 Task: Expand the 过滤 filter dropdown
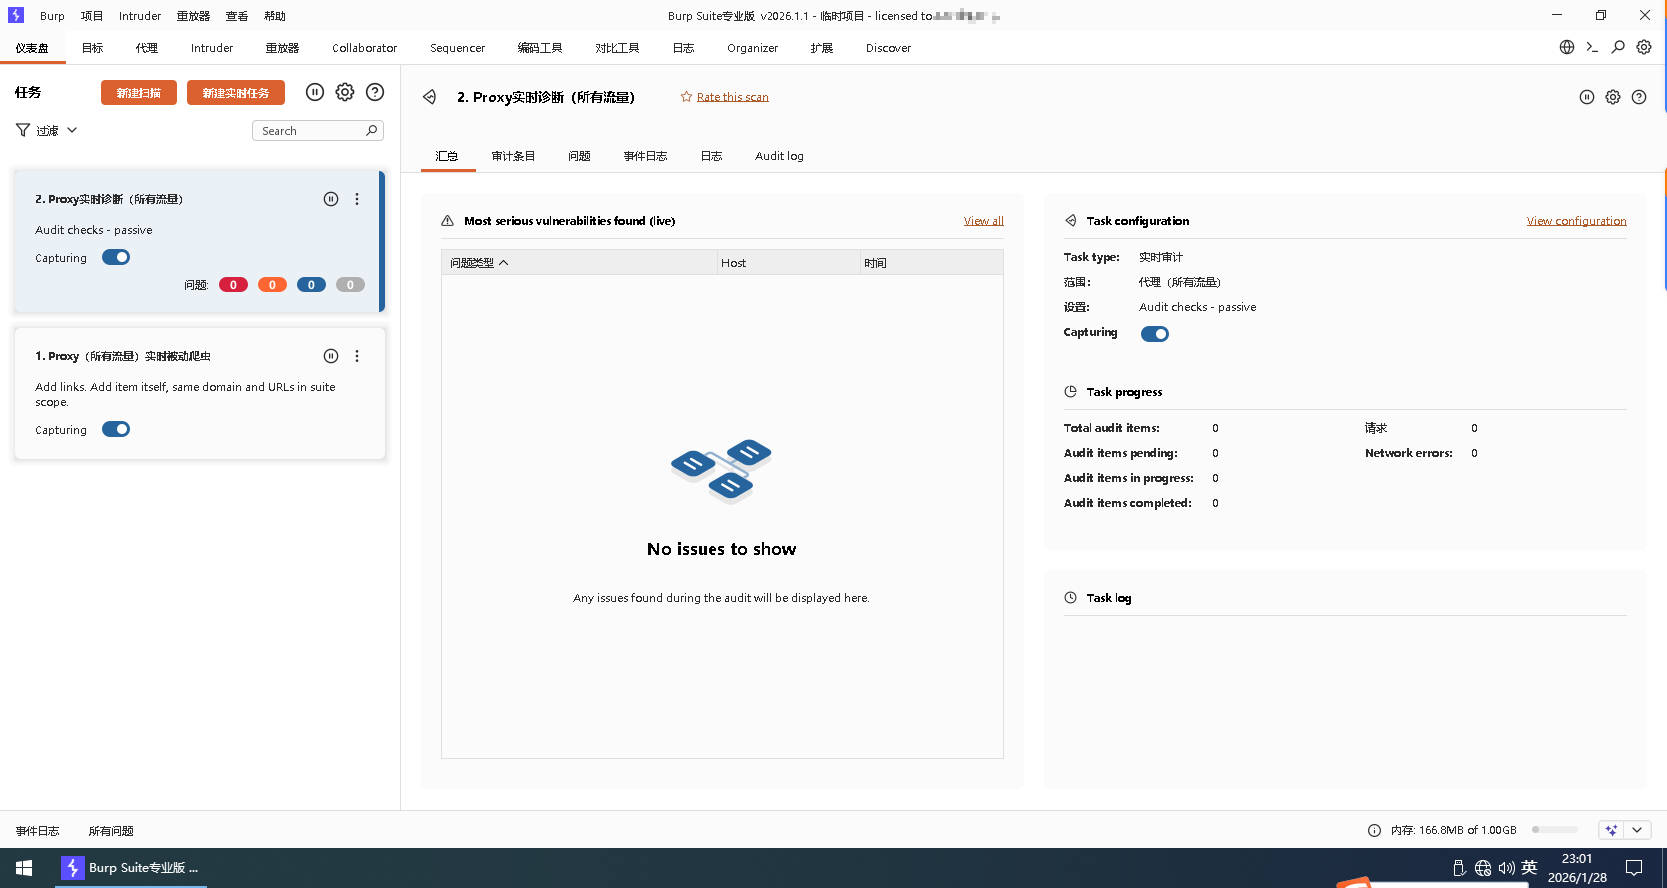pos(47,131)
